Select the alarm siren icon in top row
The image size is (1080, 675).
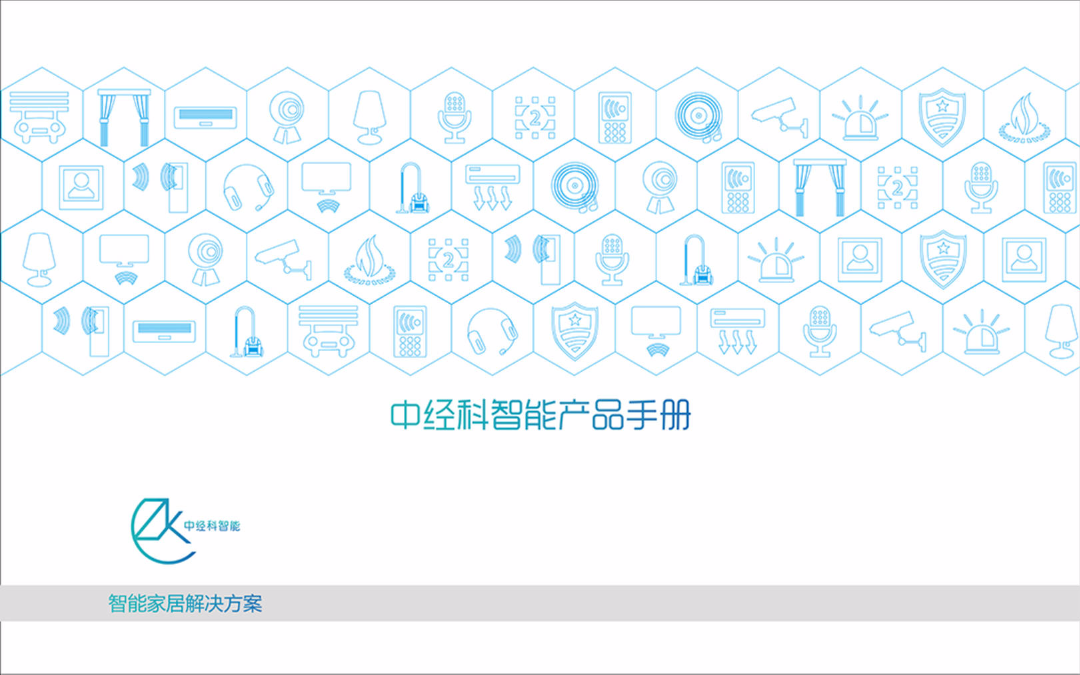[x=862, y=118]
